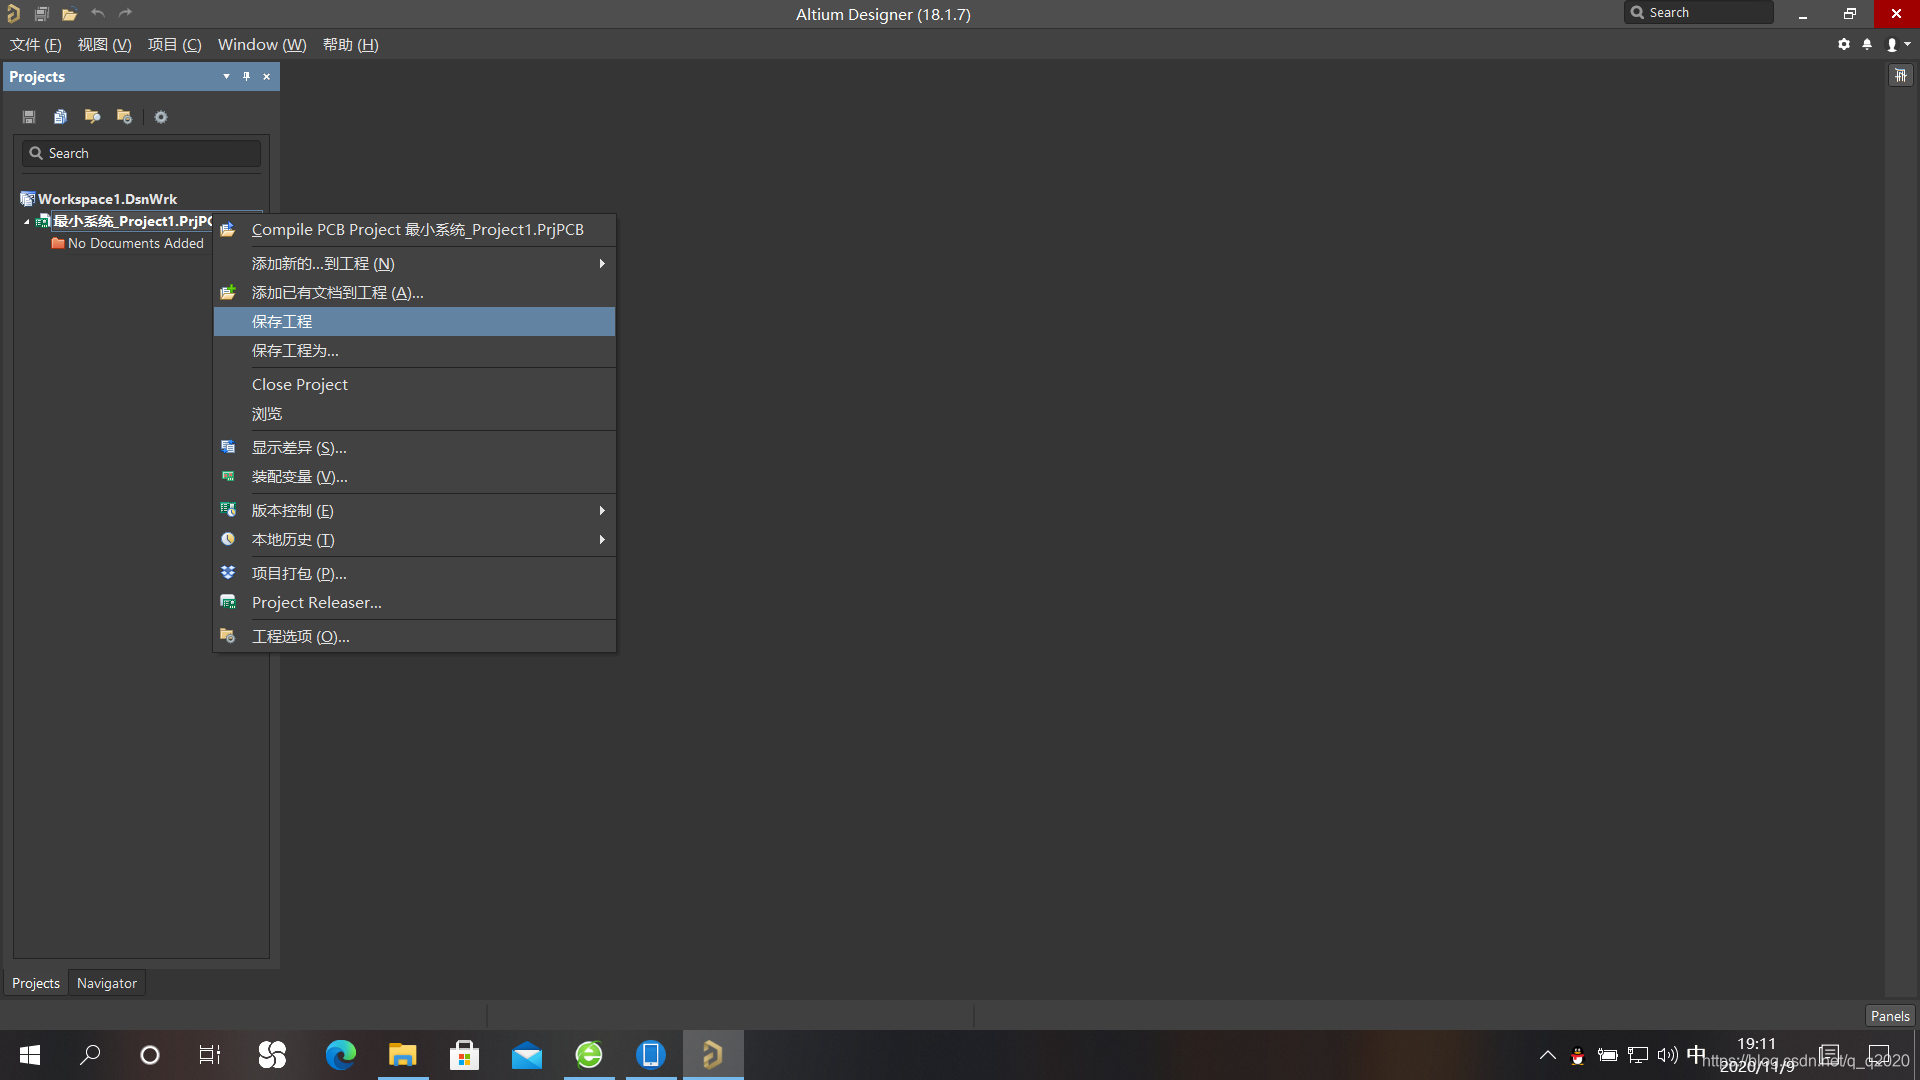Open 帮助 (H) menu
Image resolution: width=1920 pixels, height=1080 pixels.
point(351,44)
